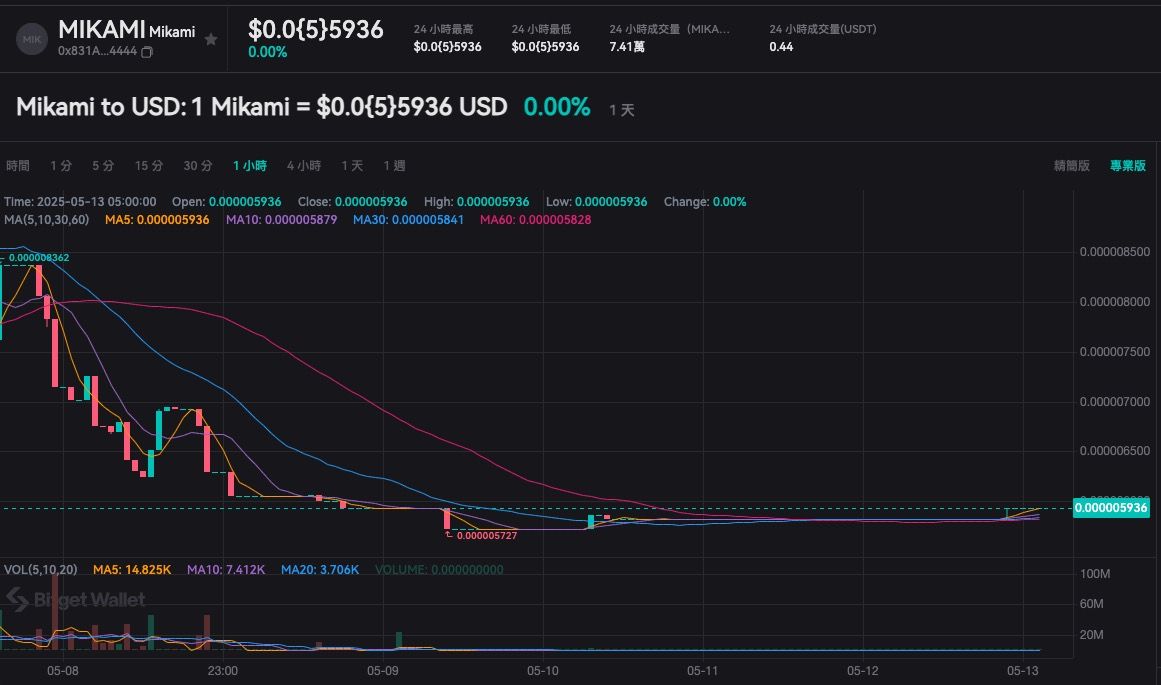Switch chart to 1 週 interval
Image resolution: width=1161 pixels, height=685 pixels.
coord(394,166)
